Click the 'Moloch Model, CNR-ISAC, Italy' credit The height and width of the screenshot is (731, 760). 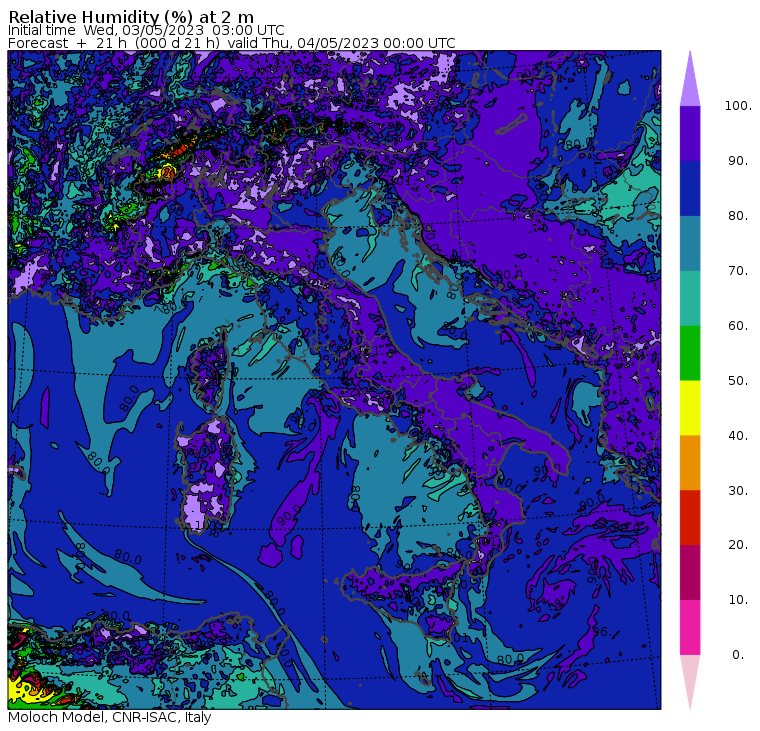coord(110,717)
